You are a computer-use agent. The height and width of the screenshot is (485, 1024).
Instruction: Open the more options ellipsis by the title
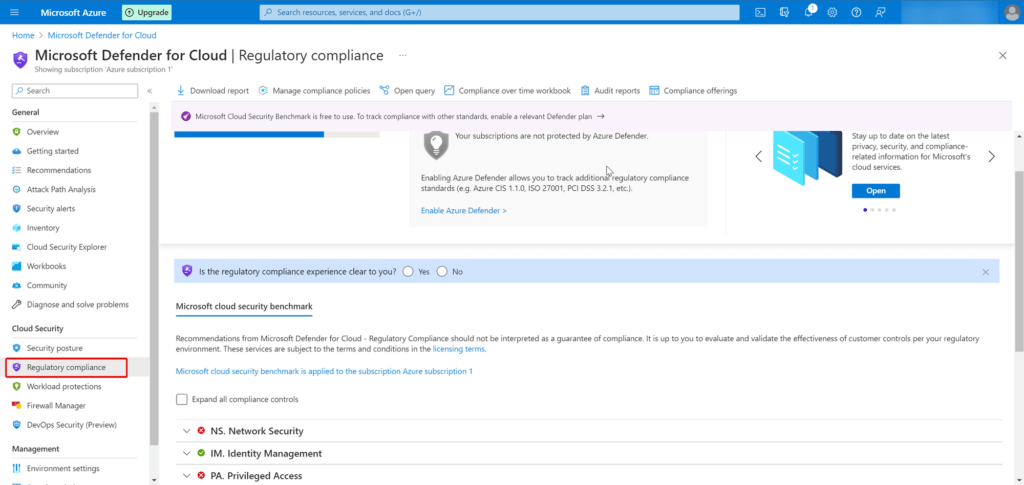tap(403, 55)
